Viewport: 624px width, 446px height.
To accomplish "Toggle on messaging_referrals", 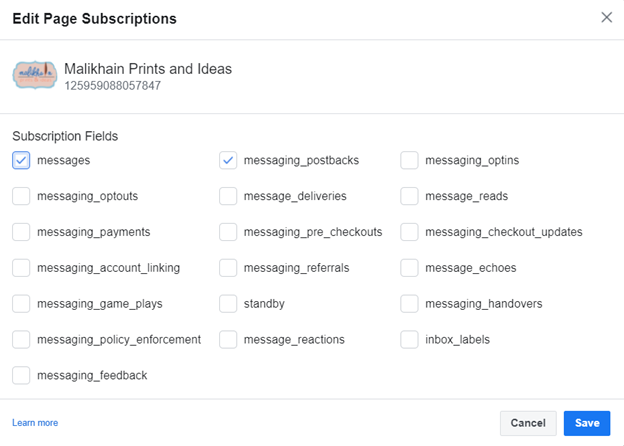I will [x=228, y=268].
